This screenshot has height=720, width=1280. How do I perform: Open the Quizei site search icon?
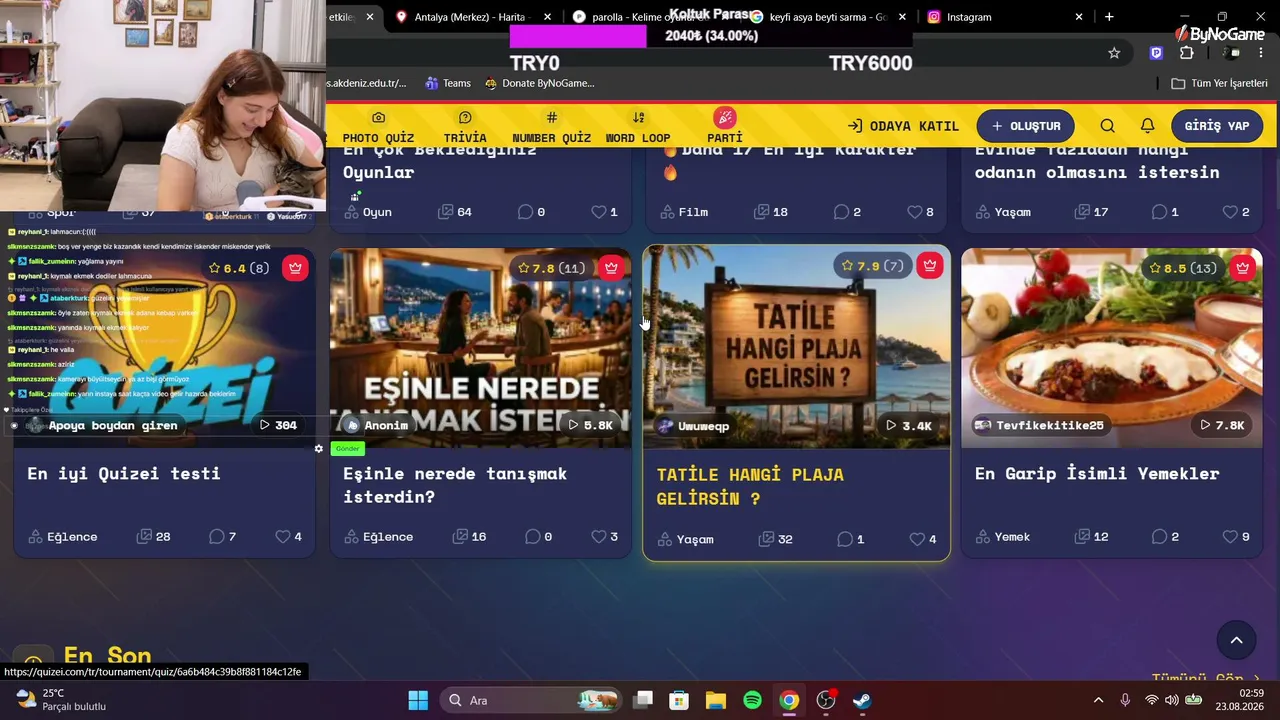pyautogui.click(x=1107, y=126)
